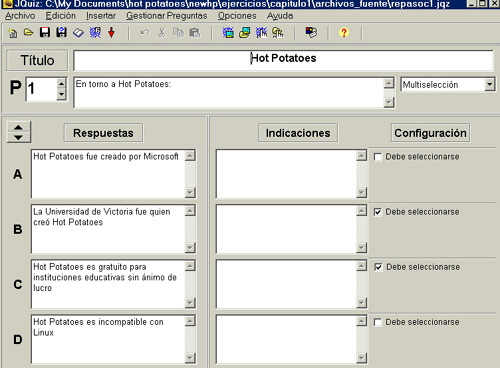The width and height of the screenshot is (500, 368).
Task: Open the Opciones menu
Action: pos(237,16)
